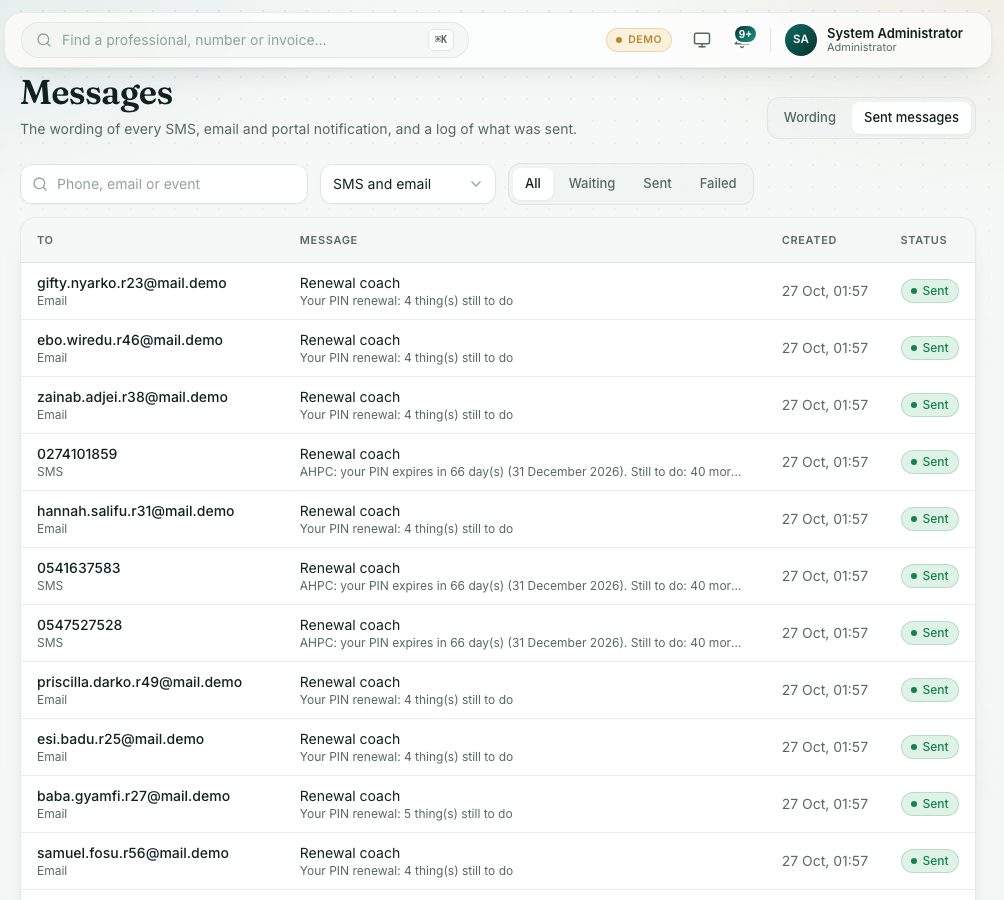
Task: Click Sent status badge for 0274101859 row
Action: 929,462
